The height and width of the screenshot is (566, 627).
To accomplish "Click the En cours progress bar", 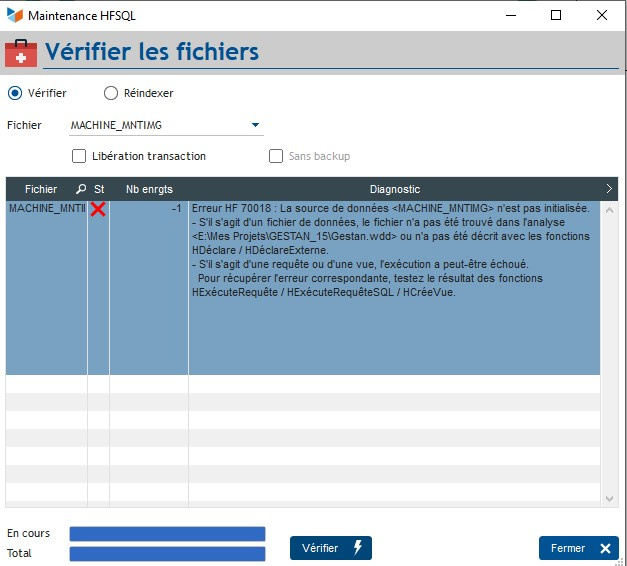I will (x=167, y=534).
